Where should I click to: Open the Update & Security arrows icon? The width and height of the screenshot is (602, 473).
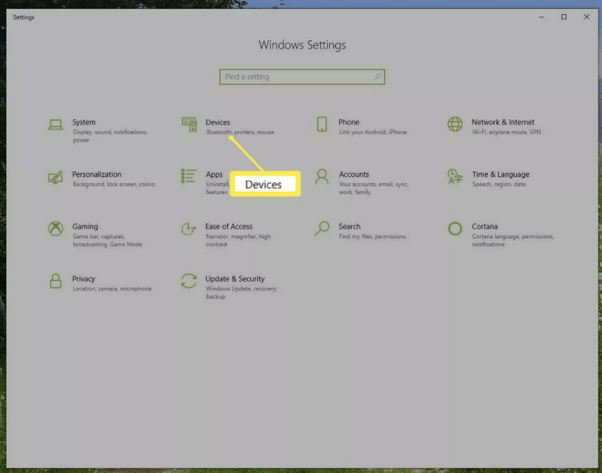point(189,281)
